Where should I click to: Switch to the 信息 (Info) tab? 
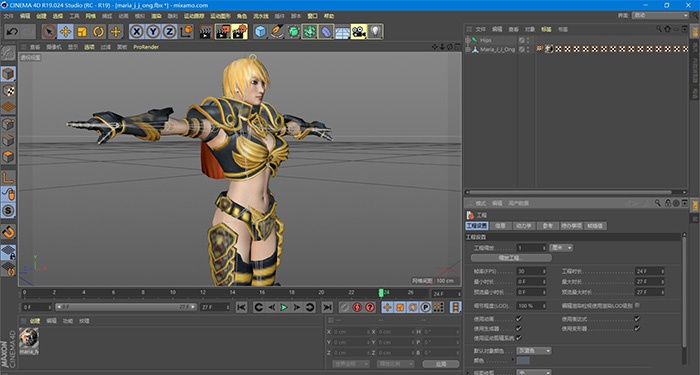pos(500,226)
